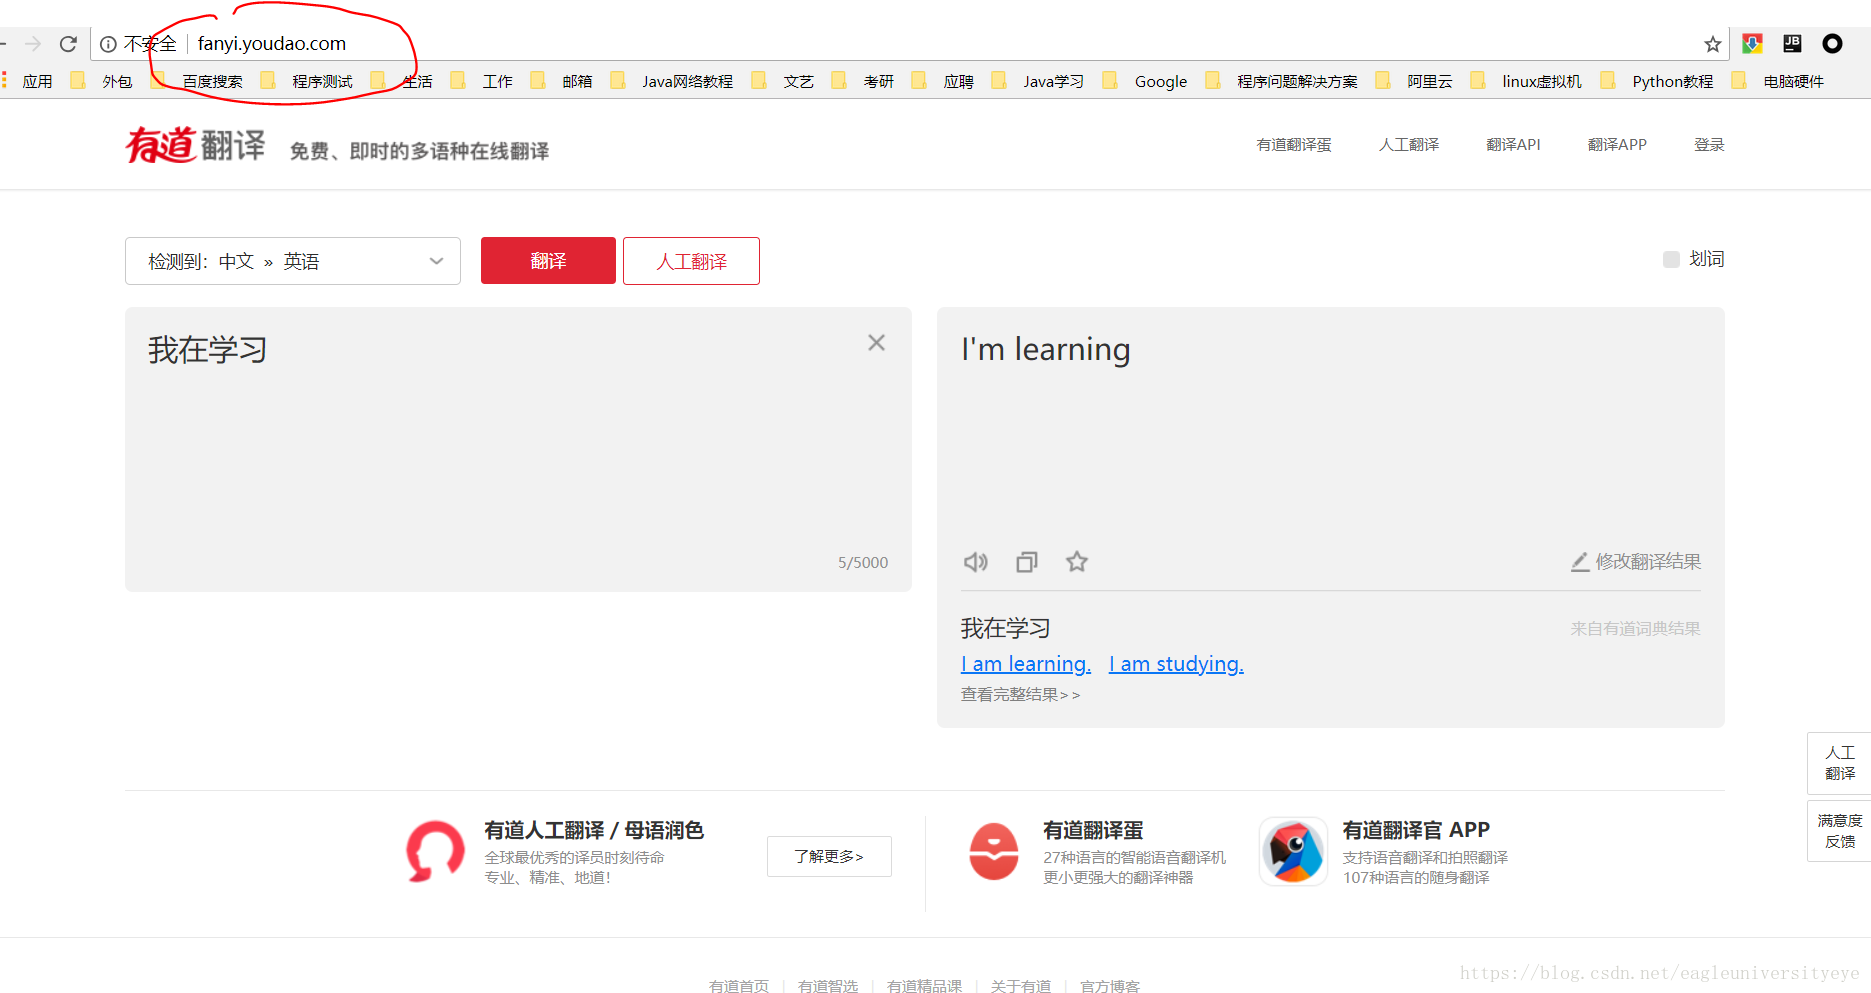Open the 'I am learning.' link
Image resolution: width=1871 pixels, height=993 pixels.
pos(1026,664)
